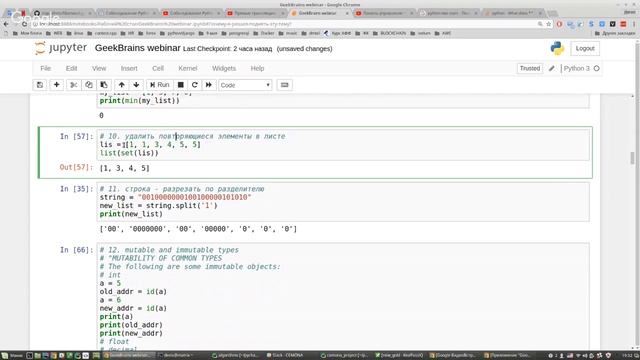This screenshot has width=640, height=360.
Task: Go back with the browser arrow
Action: (x=6, y=24)
